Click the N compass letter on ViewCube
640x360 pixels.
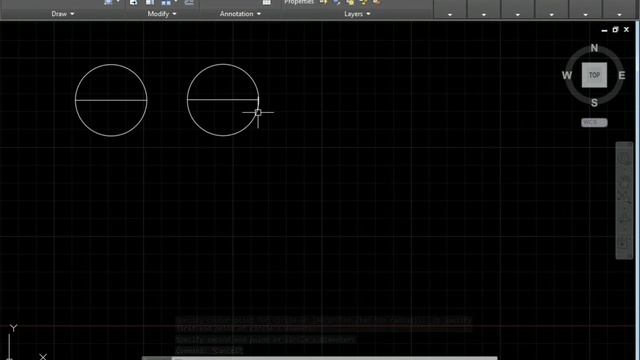[x=594, y=48]
